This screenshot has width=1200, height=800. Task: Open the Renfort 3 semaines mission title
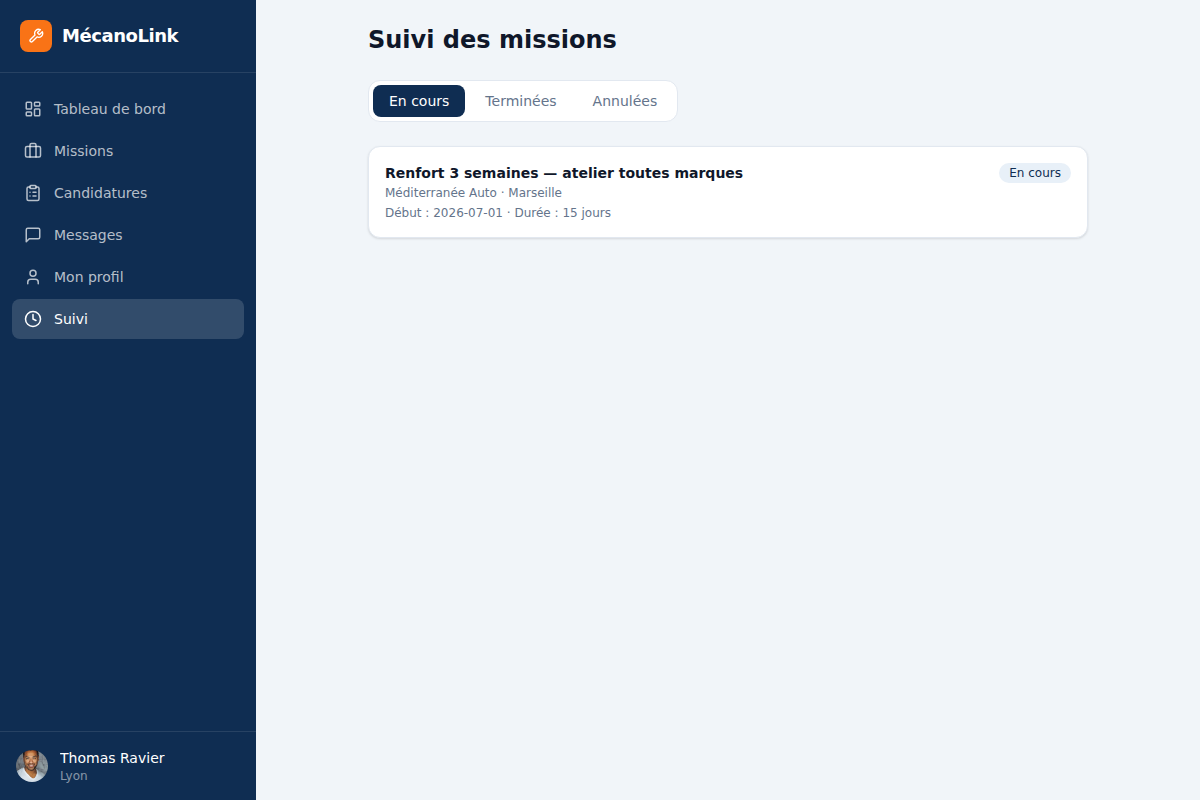pyautogui.click(x=564, y=173)
